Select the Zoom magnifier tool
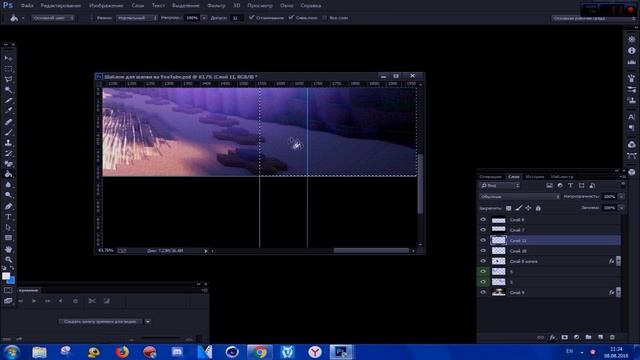This screenshot has width=640, height=360. pos(8,259)
